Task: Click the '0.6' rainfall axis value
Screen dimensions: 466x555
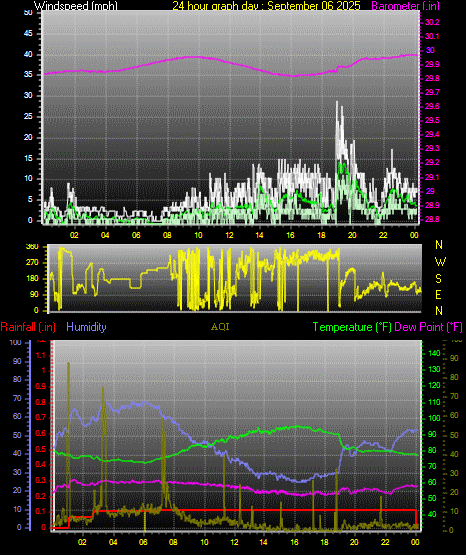Action: pos(41,433)
